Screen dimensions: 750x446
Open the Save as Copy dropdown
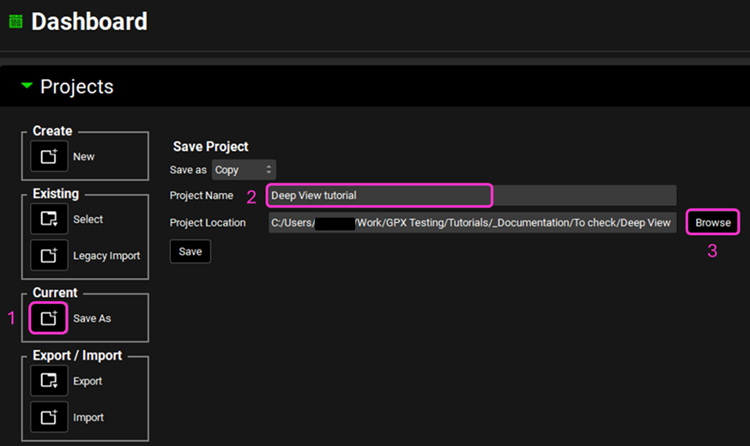pyautogui.click(x=242, y=170)
